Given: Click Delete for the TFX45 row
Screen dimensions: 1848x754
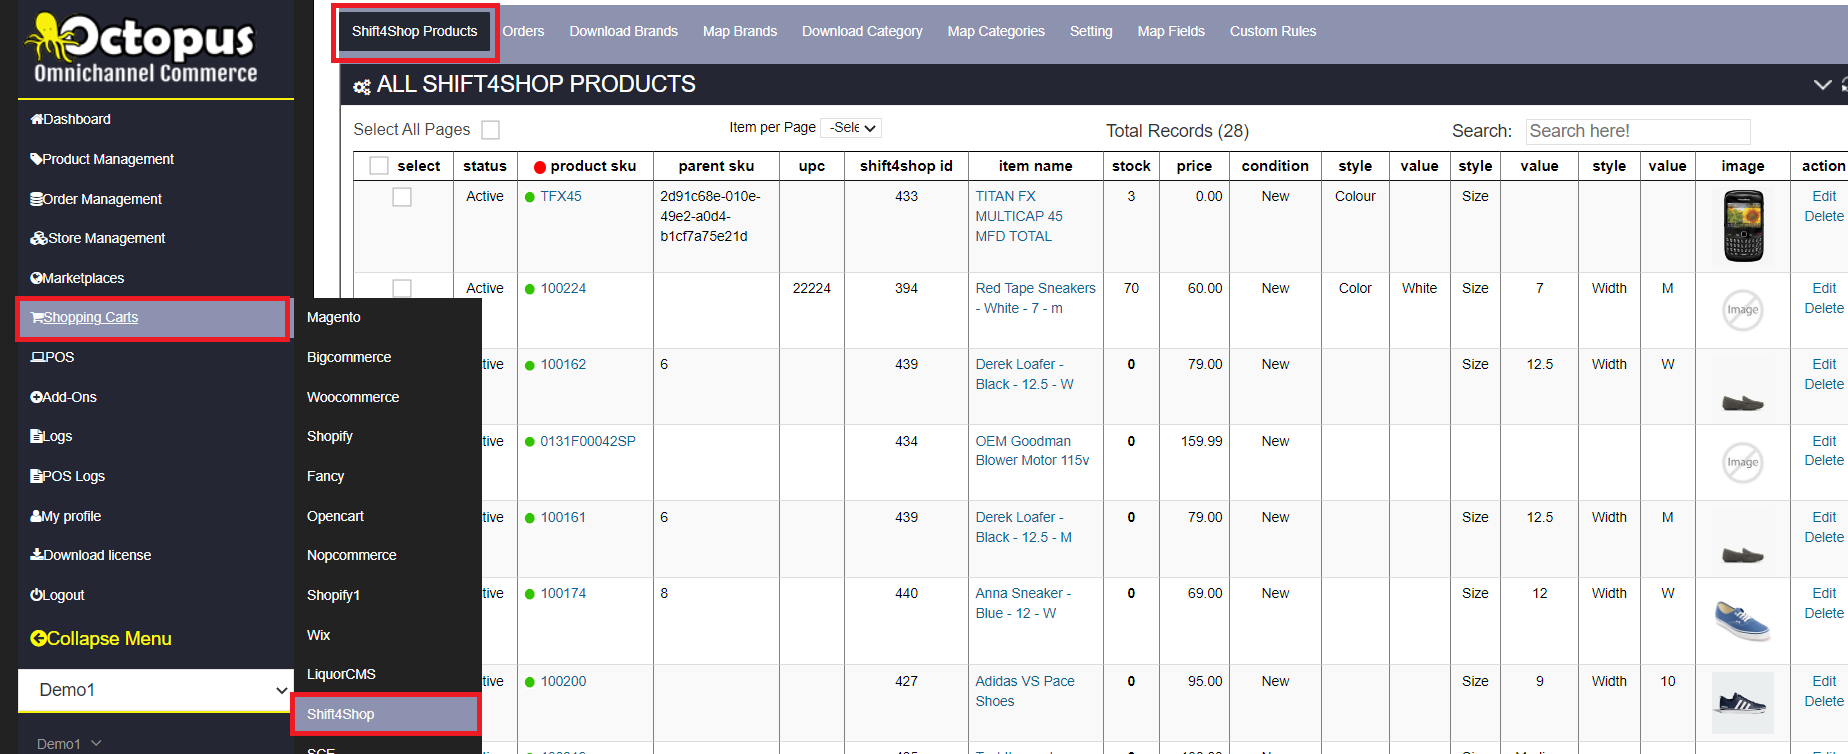Looking at the screenshot, I should tap(1824, 216).
